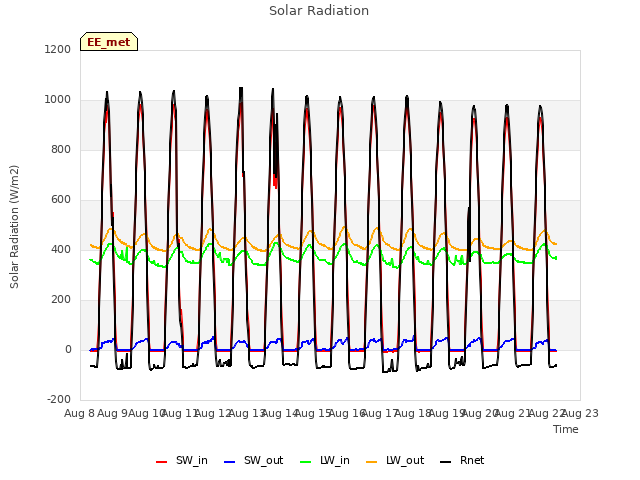Screen dimensions: 640x480
Task: Click the Aug 18 x-axis tick label
Action: 413,414
